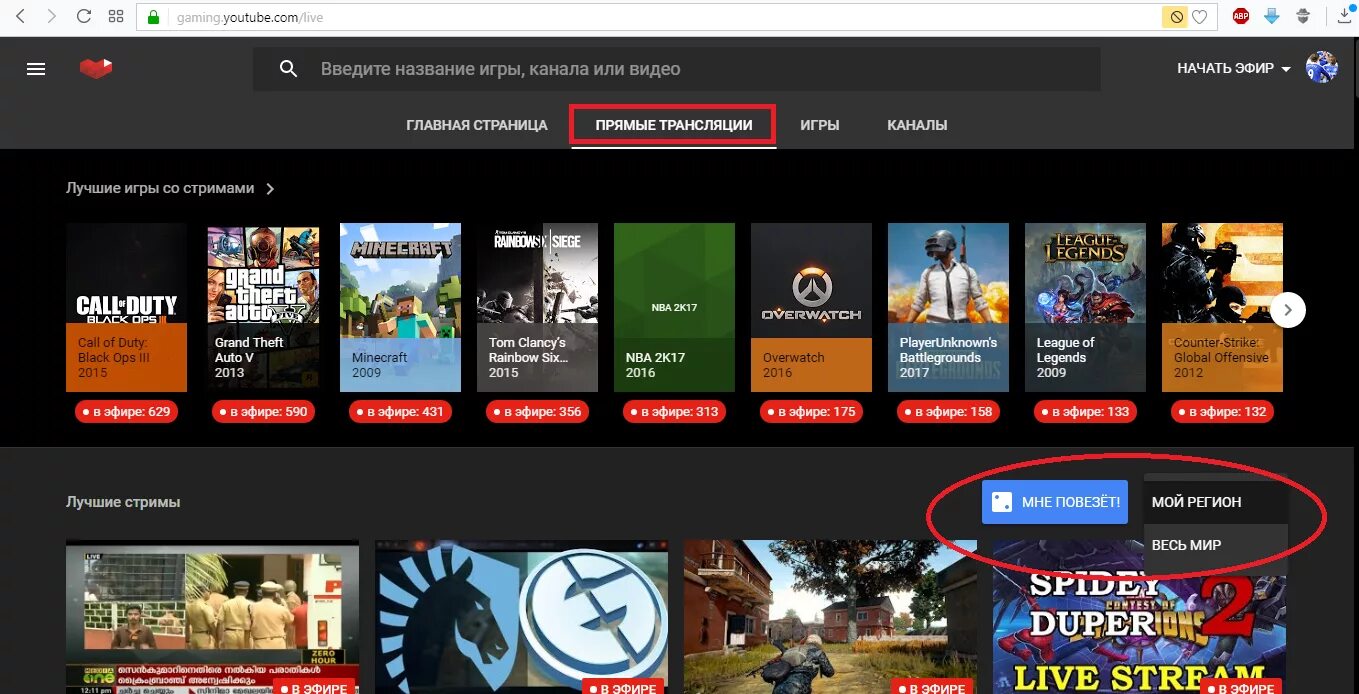Open PlayerUnknown's Battlegrounds game card
The image size is (1359, 694).
click(948, 307)
